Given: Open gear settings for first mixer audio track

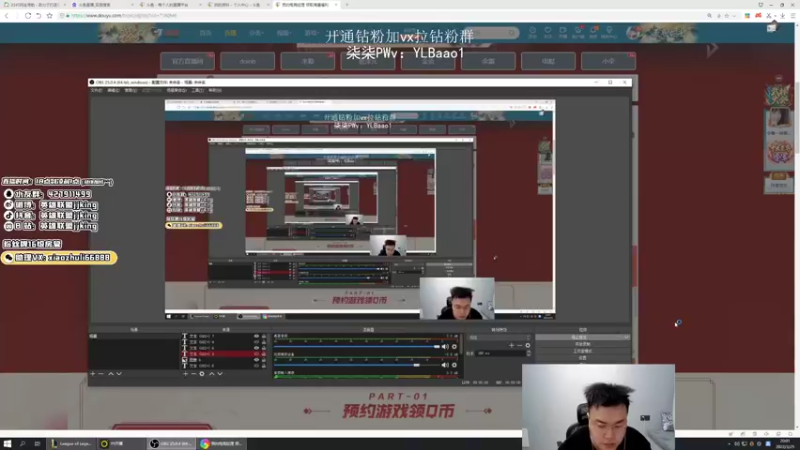Looking at the screenshot, I should 454,347.
